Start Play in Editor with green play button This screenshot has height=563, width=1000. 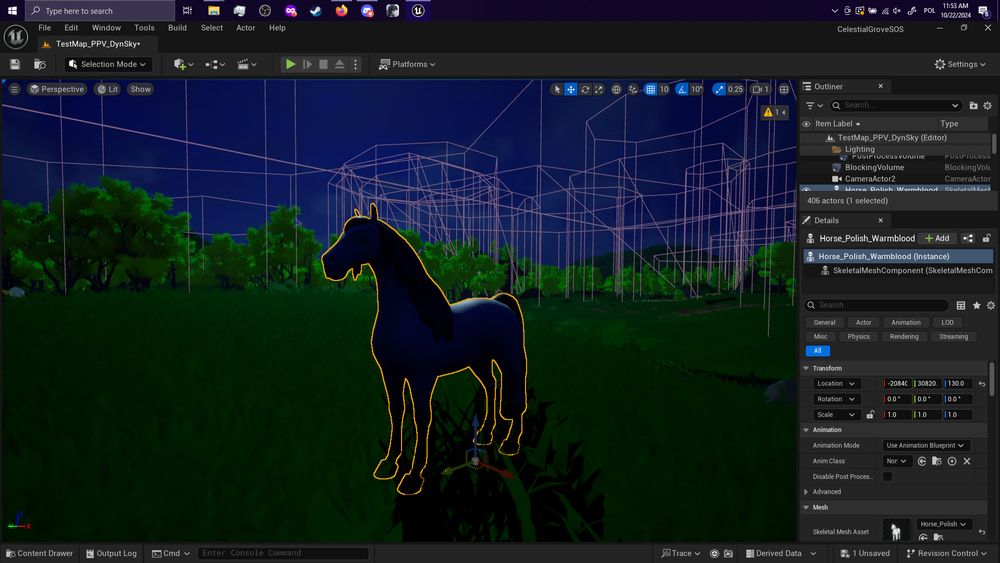[290, 64]
